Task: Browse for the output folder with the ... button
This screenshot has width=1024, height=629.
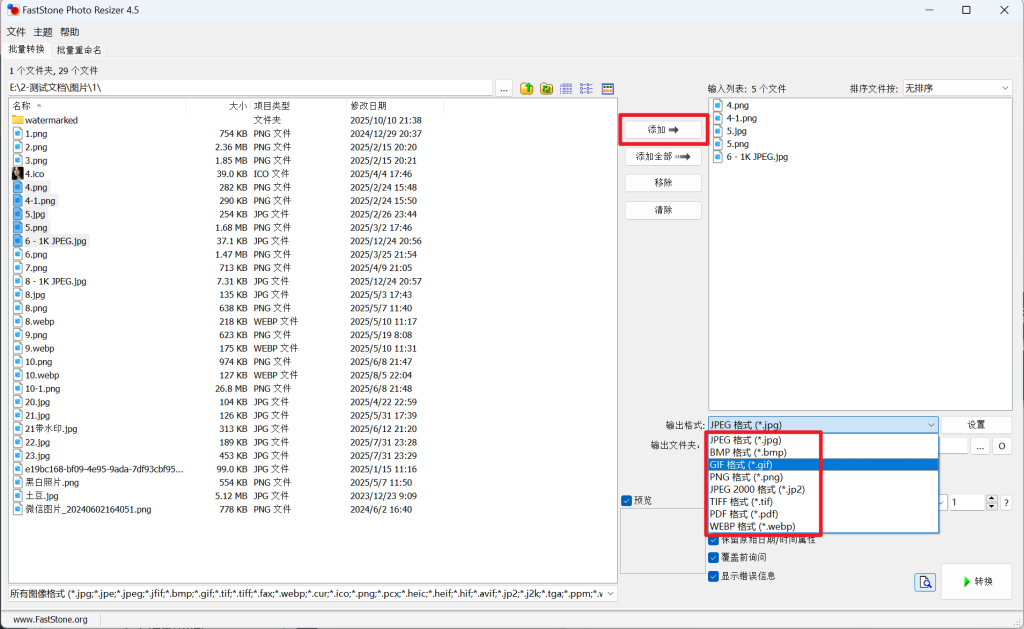Action: (980, 446)
